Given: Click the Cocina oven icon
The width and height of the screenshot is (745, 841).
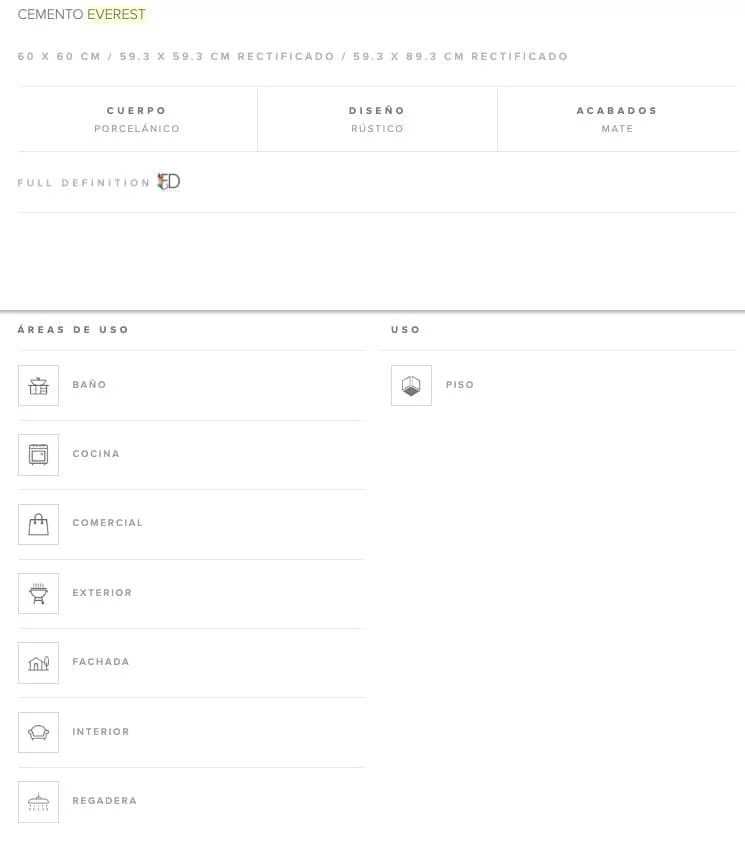Looking at the screenshot, I should [38, 454].
